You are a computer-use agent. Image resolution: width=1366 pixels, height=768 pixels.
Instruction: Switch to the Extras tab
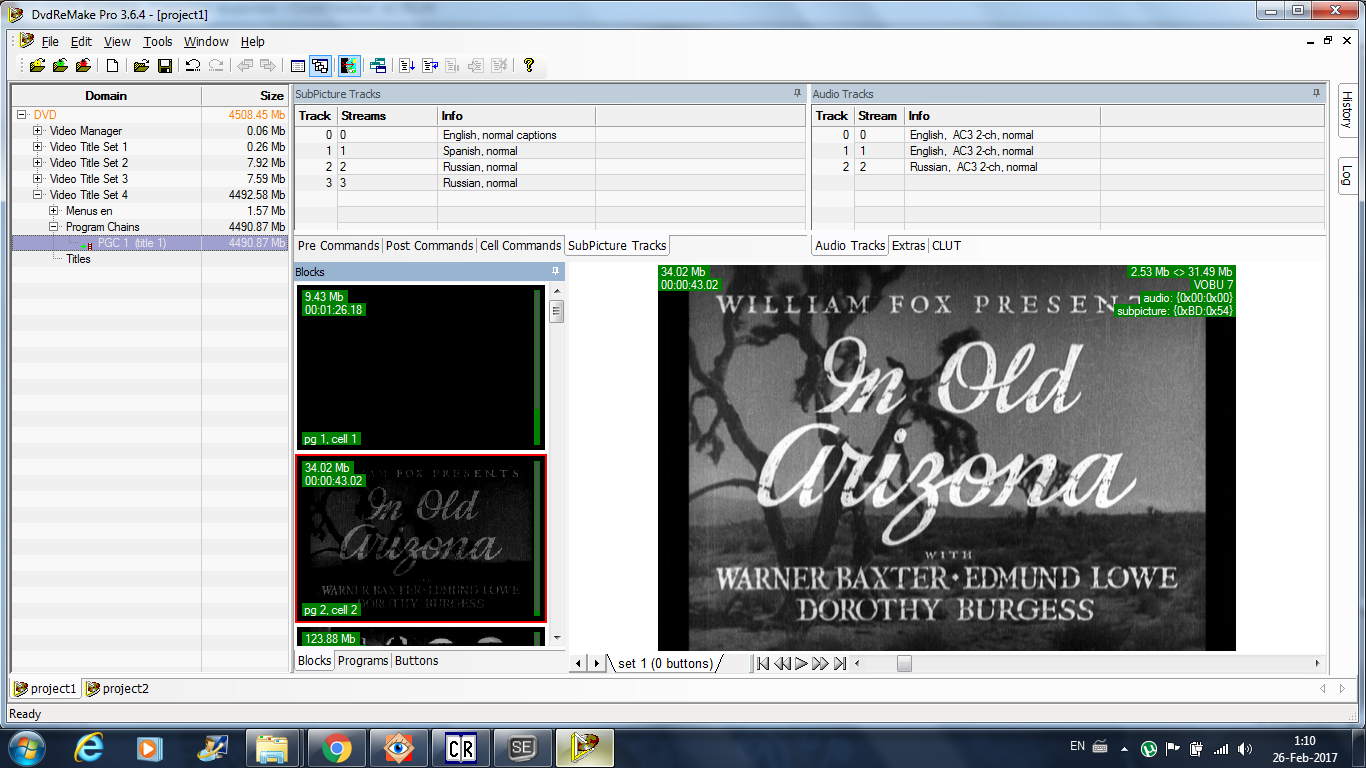tap(908, 245)
